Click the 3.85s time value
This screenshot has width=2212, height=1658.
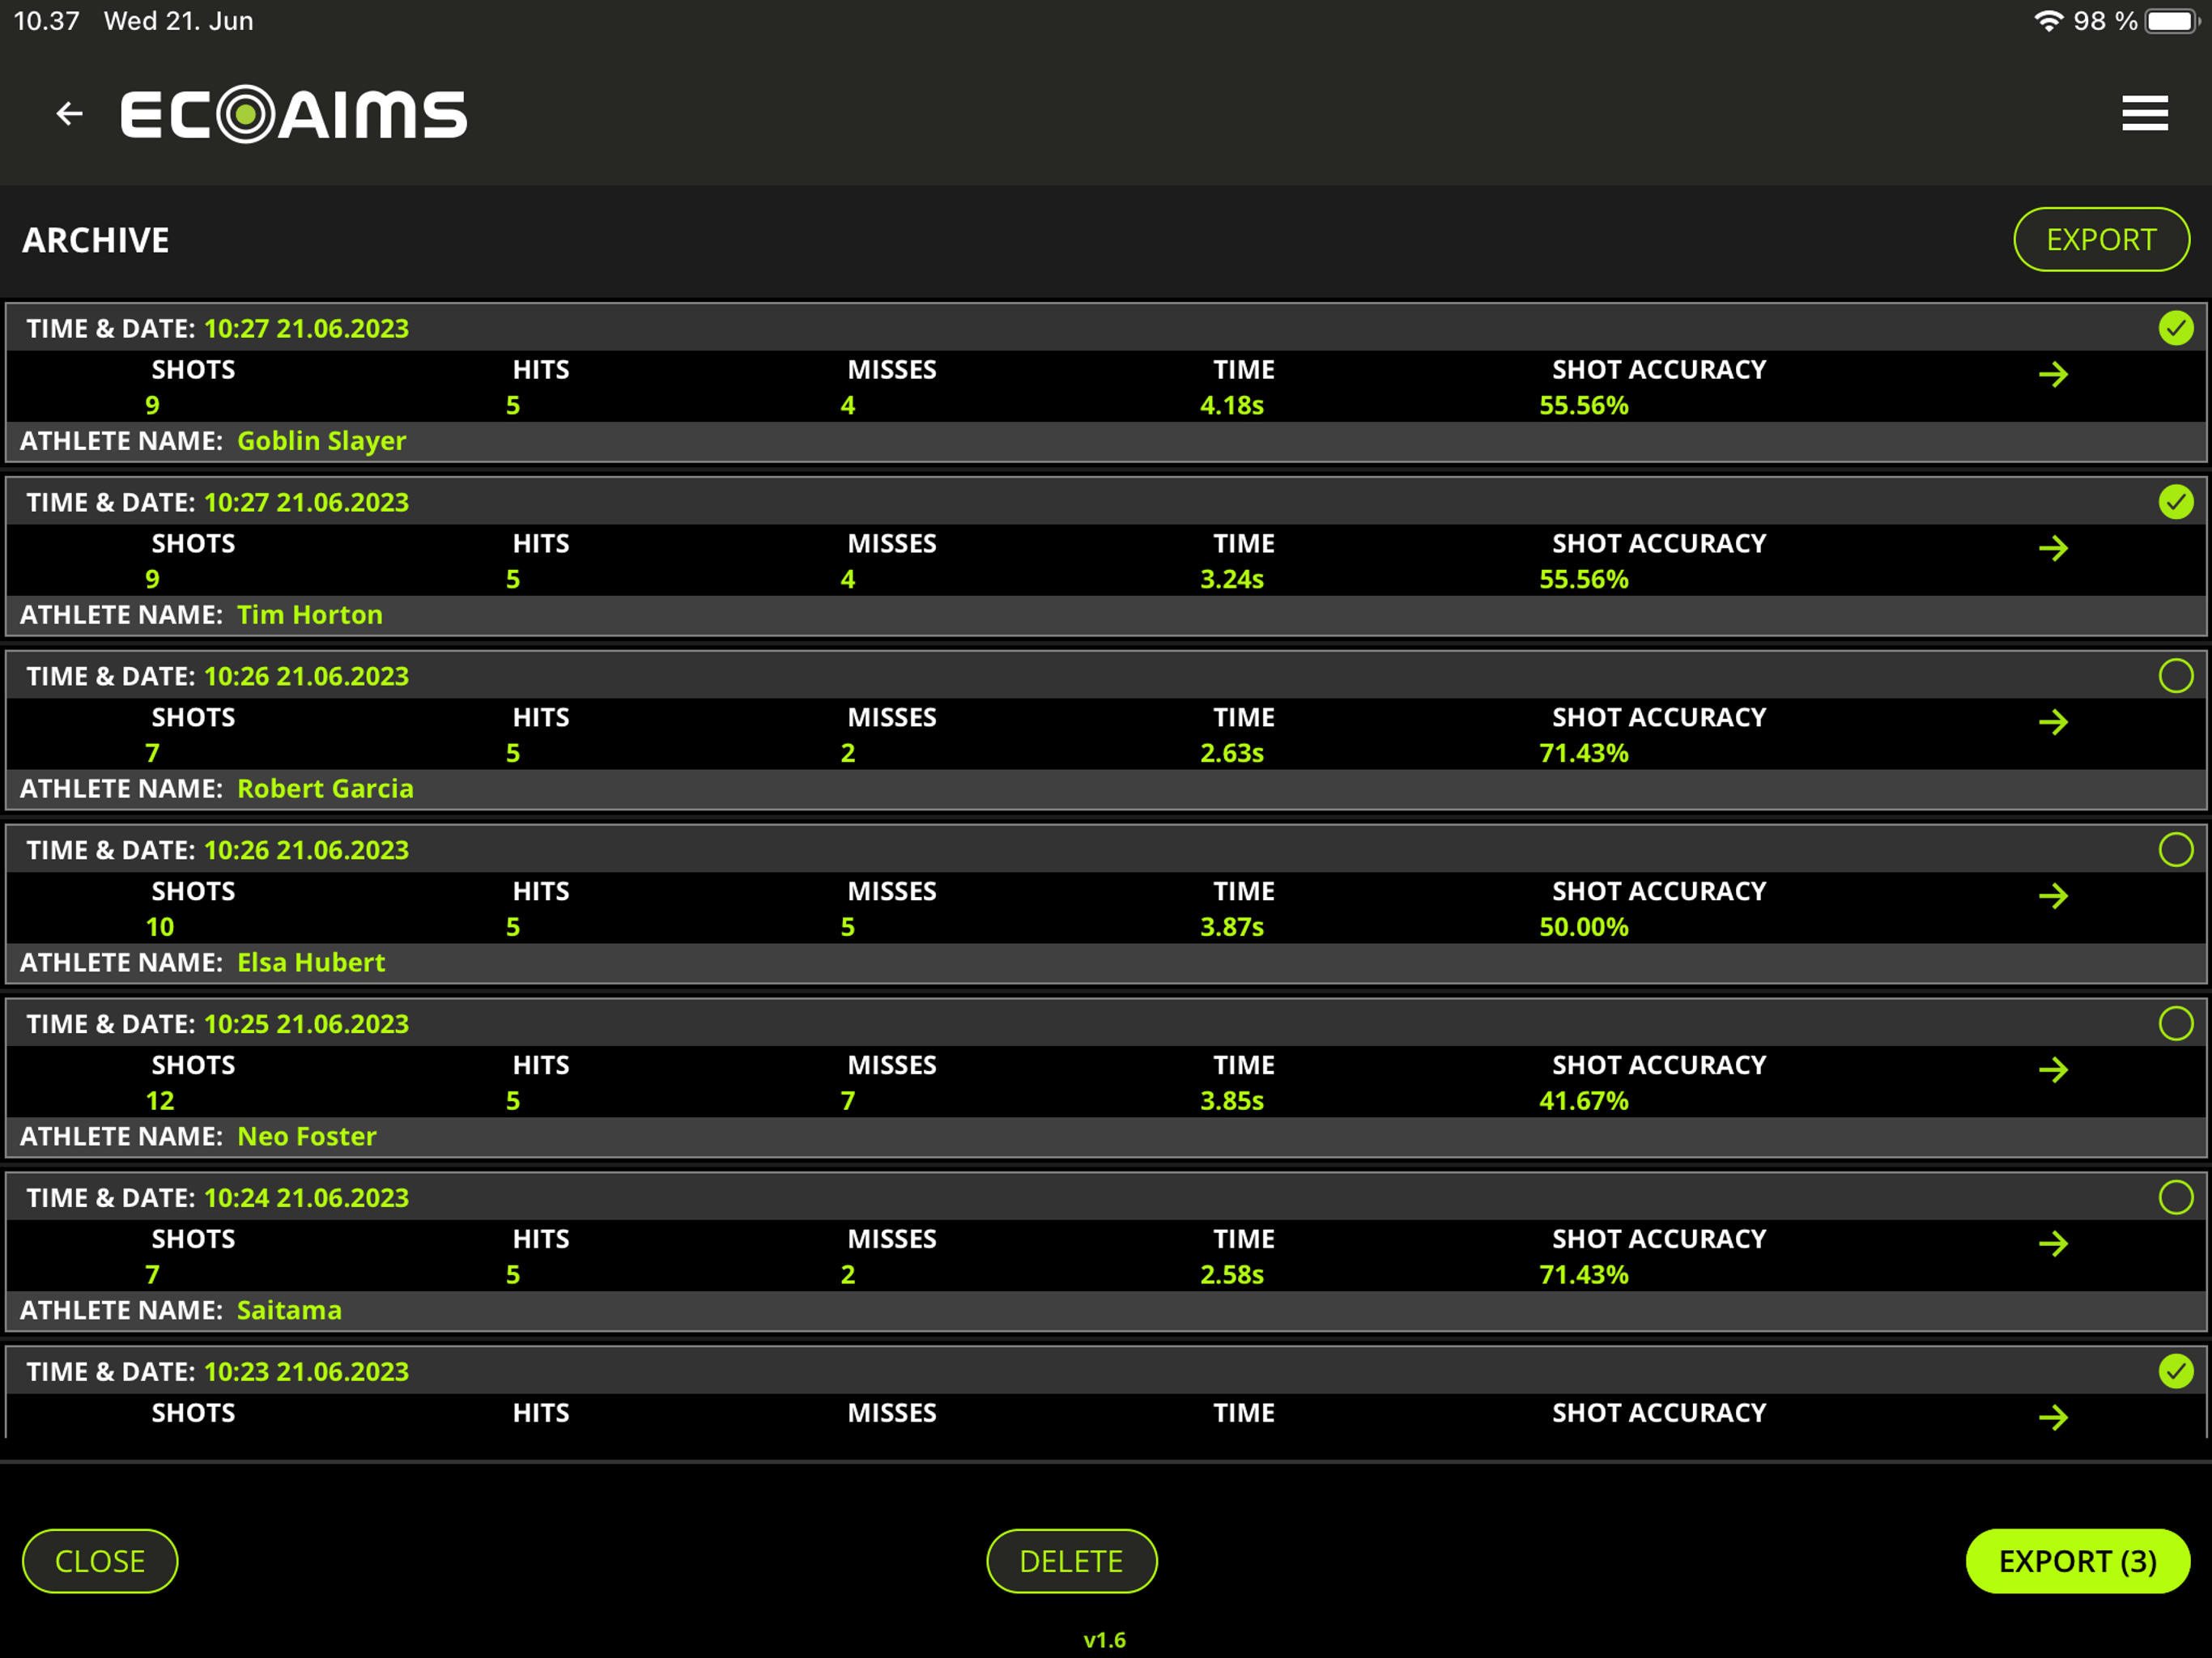pyautogui.click(x=1231, y=1102)
